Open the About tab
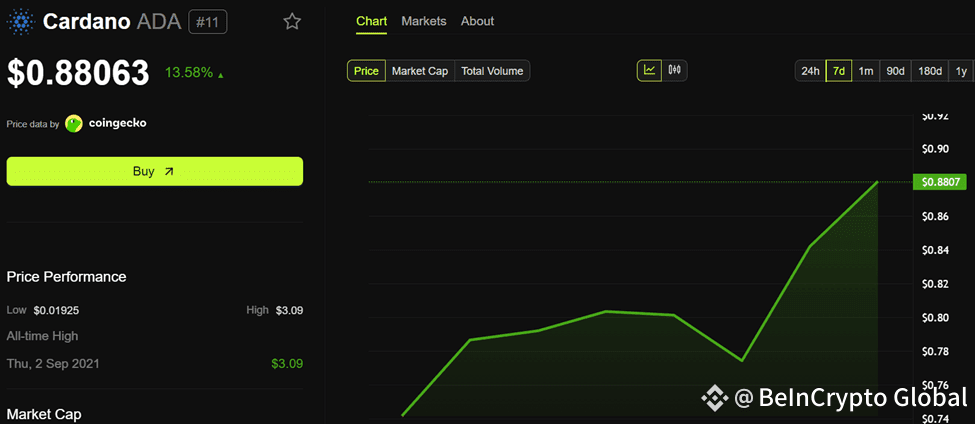This screenshot has width=975, height=424. pos(478,21)
